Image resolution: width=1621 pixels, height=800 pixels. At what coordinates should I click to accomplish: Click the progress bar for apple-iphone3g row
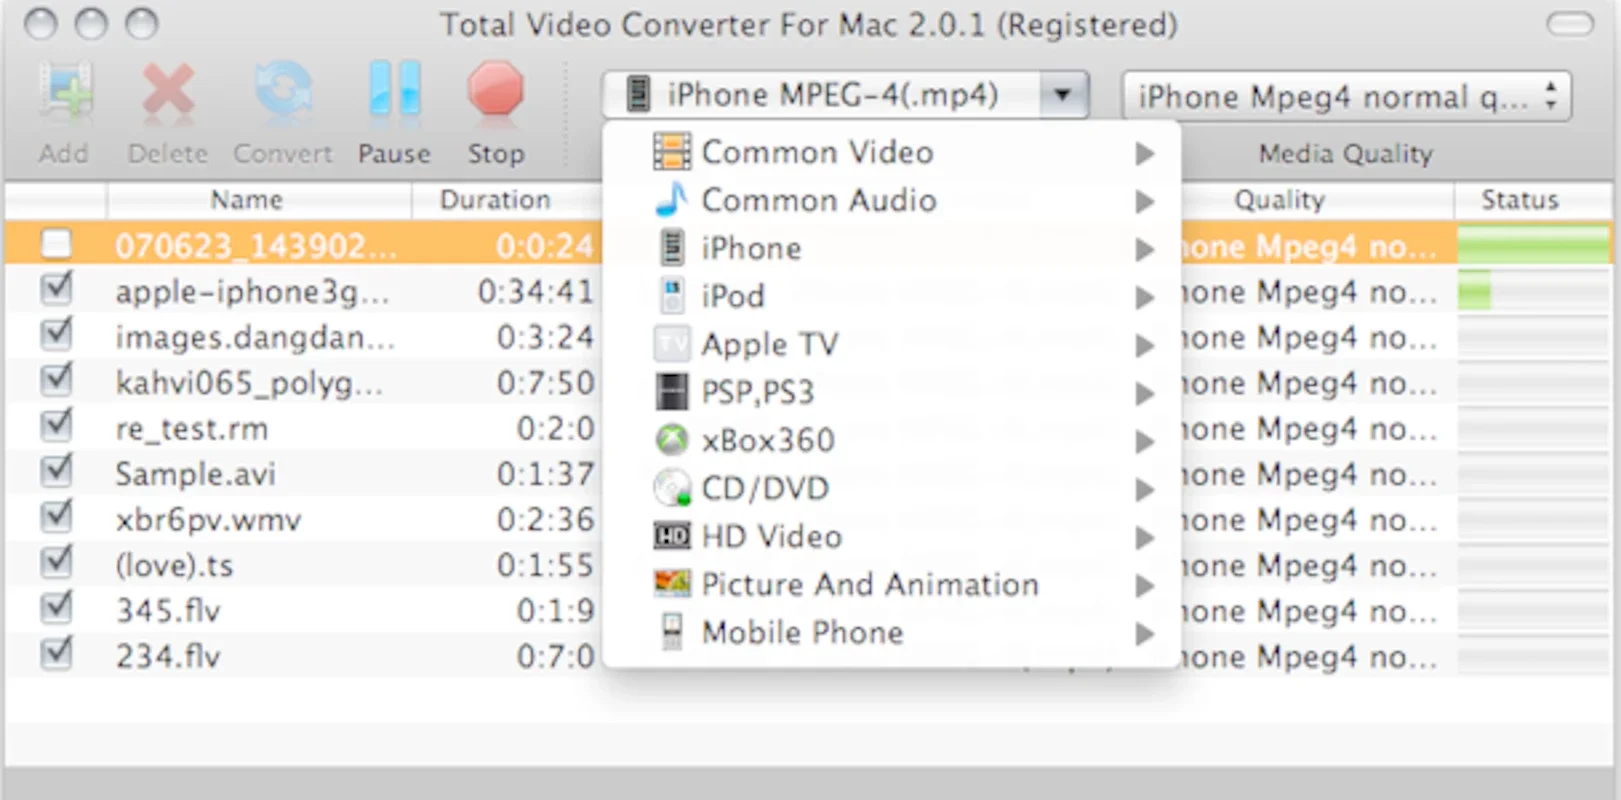click(1533, 291)
